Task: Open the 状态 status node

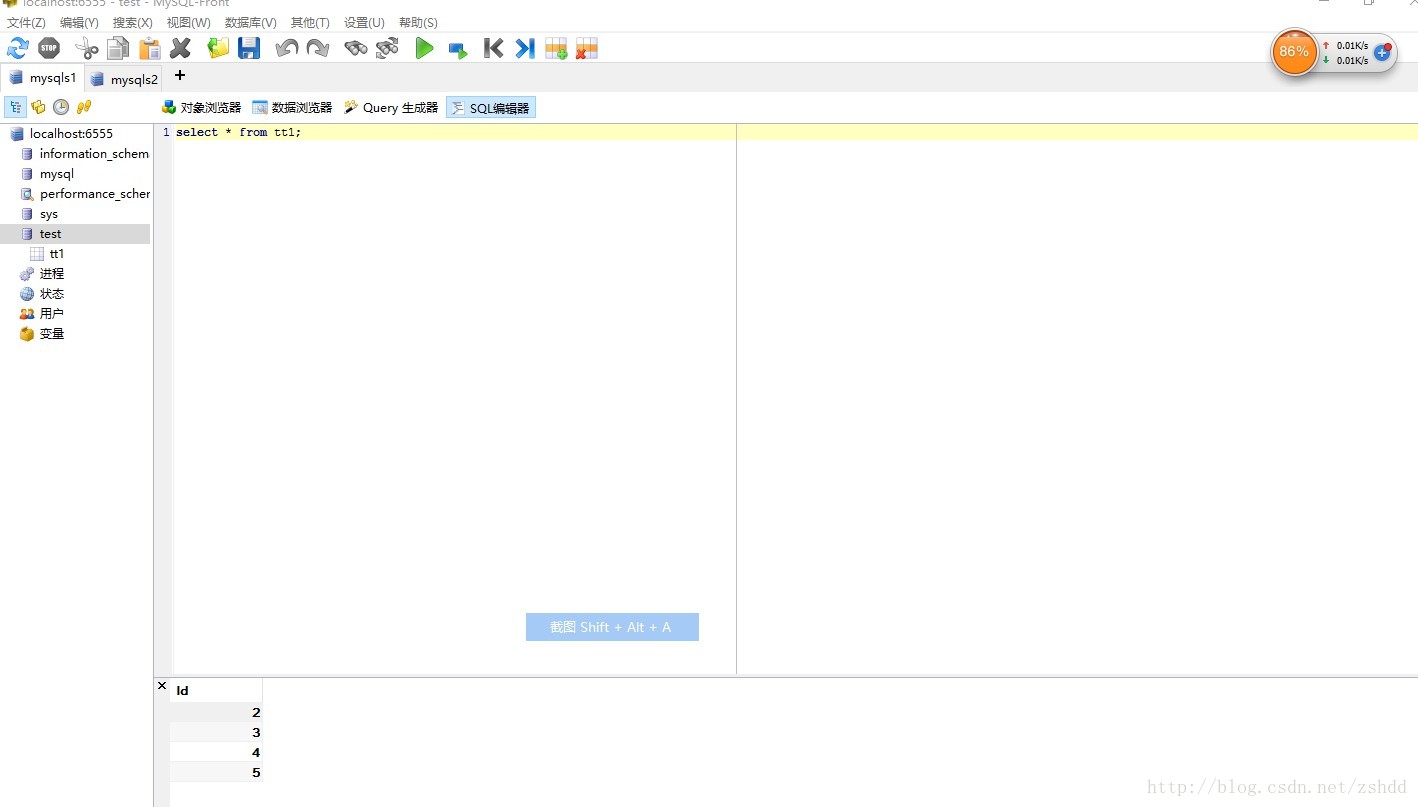Action: [51, 293]
